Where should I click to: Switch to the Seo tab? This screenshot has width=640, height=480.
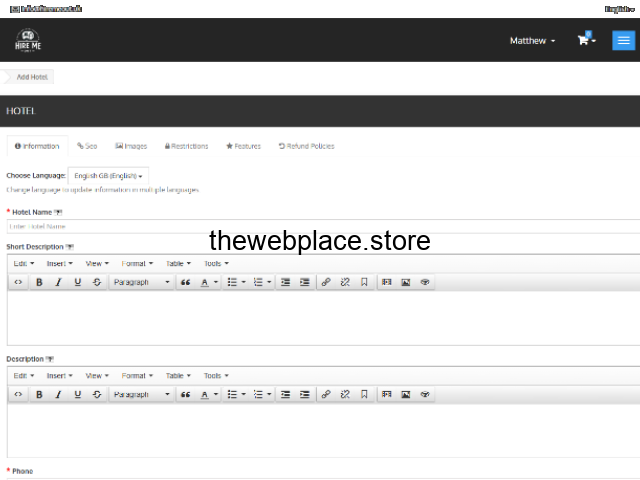point(88,146)
